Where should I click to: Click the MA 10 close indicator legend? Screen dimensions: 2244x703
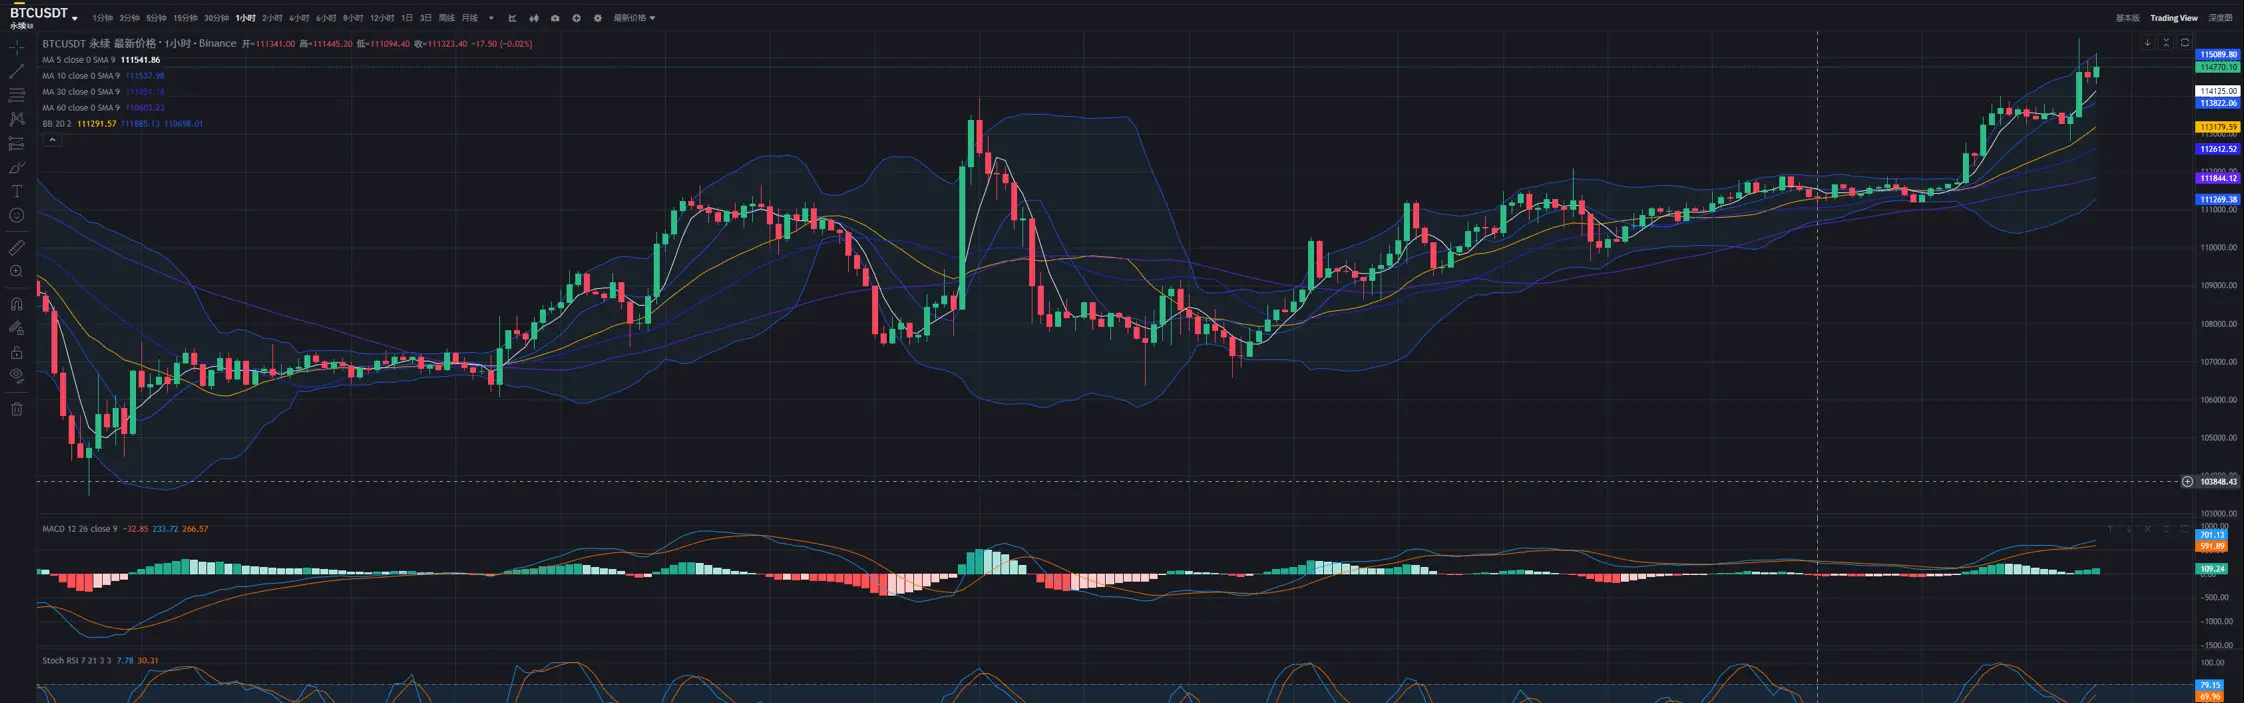coord(103,76)
